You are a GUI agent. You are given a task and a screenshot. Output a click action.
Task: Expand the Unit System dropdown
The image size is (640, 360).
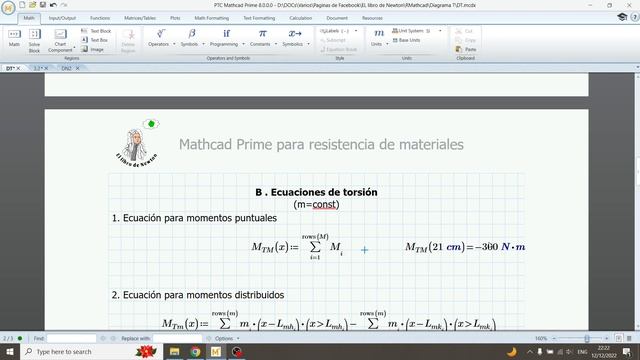[440, 31]
